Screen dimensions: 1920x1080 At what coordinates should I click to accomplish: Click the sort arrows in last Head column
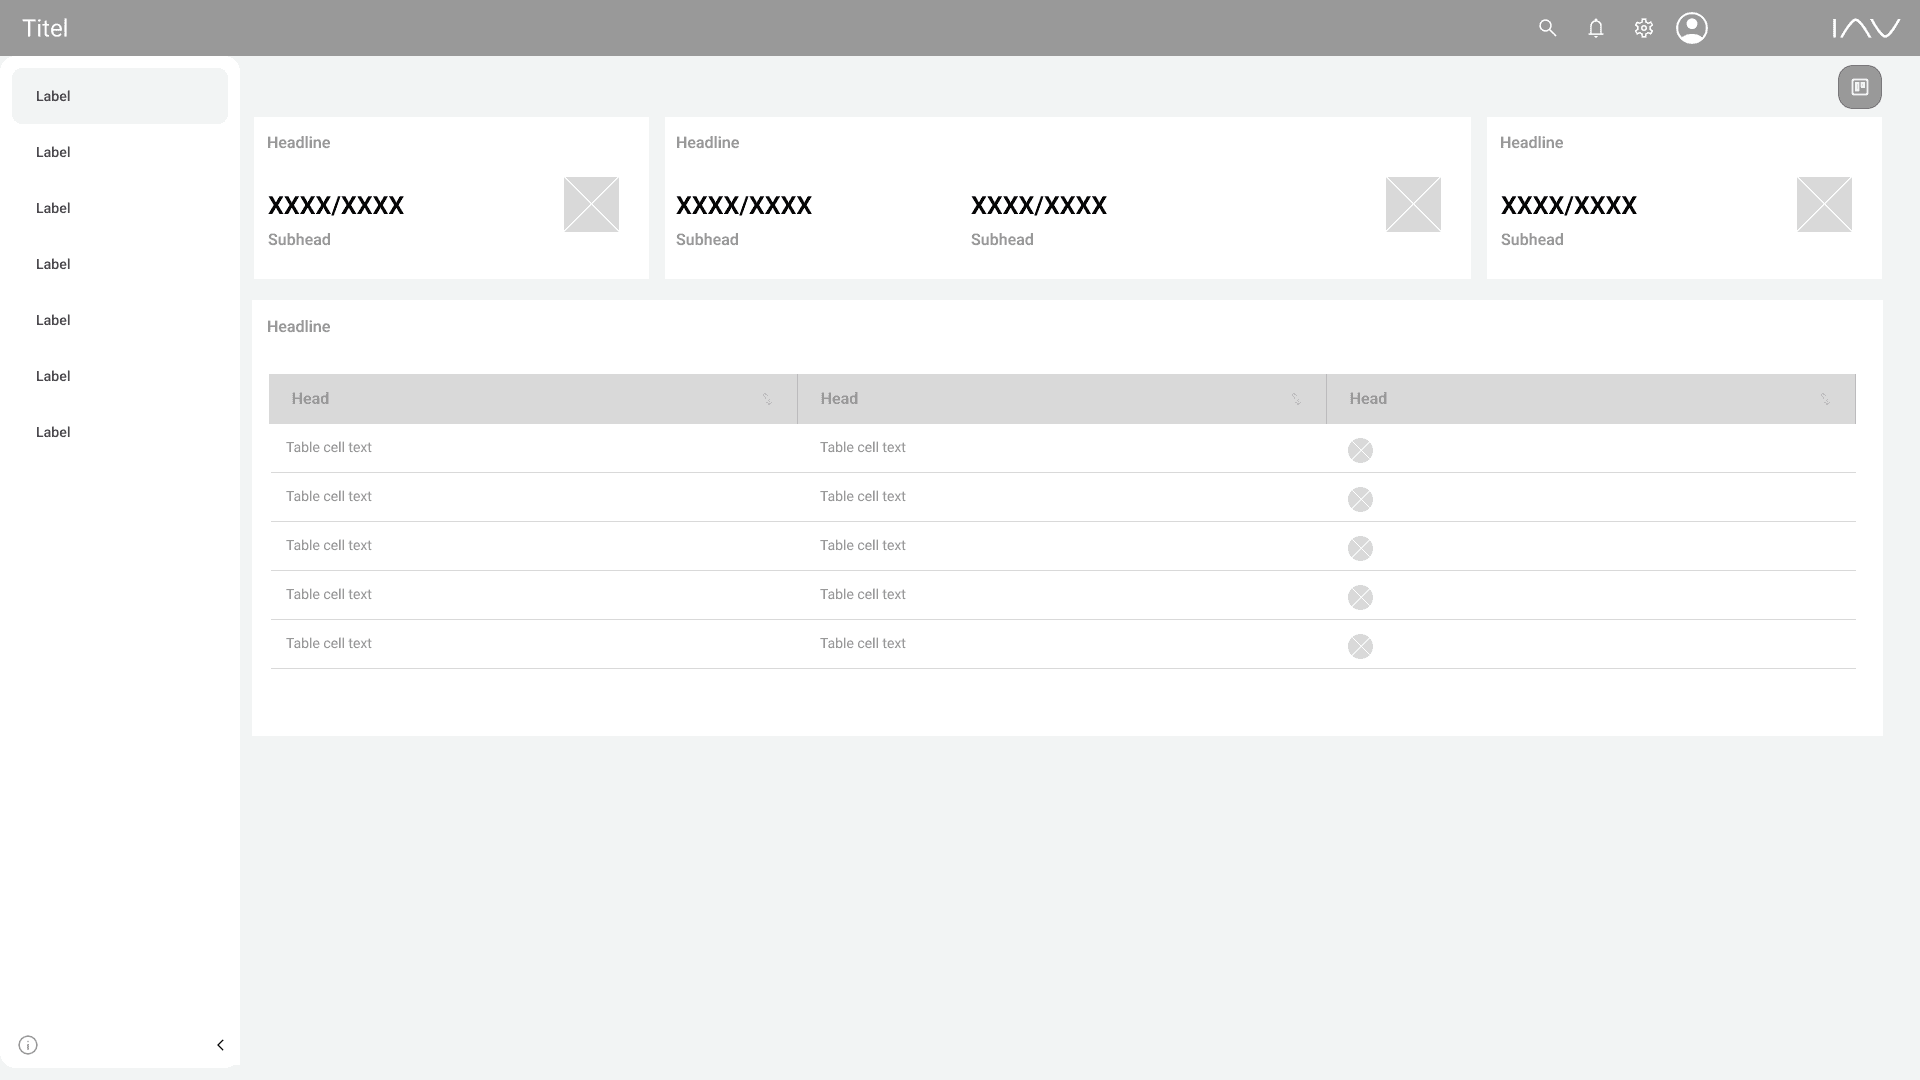point(1825,399)
